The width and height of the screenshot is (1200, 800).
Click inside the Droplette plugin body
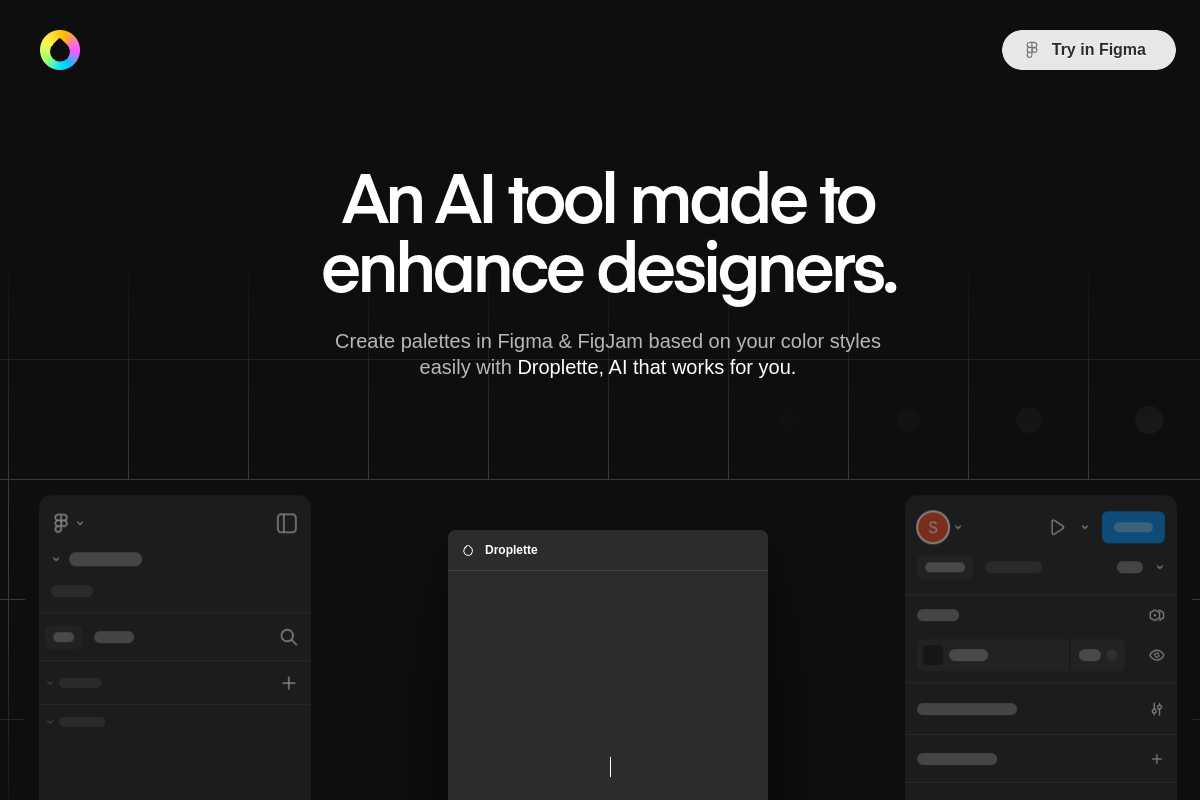pos(608,685)
